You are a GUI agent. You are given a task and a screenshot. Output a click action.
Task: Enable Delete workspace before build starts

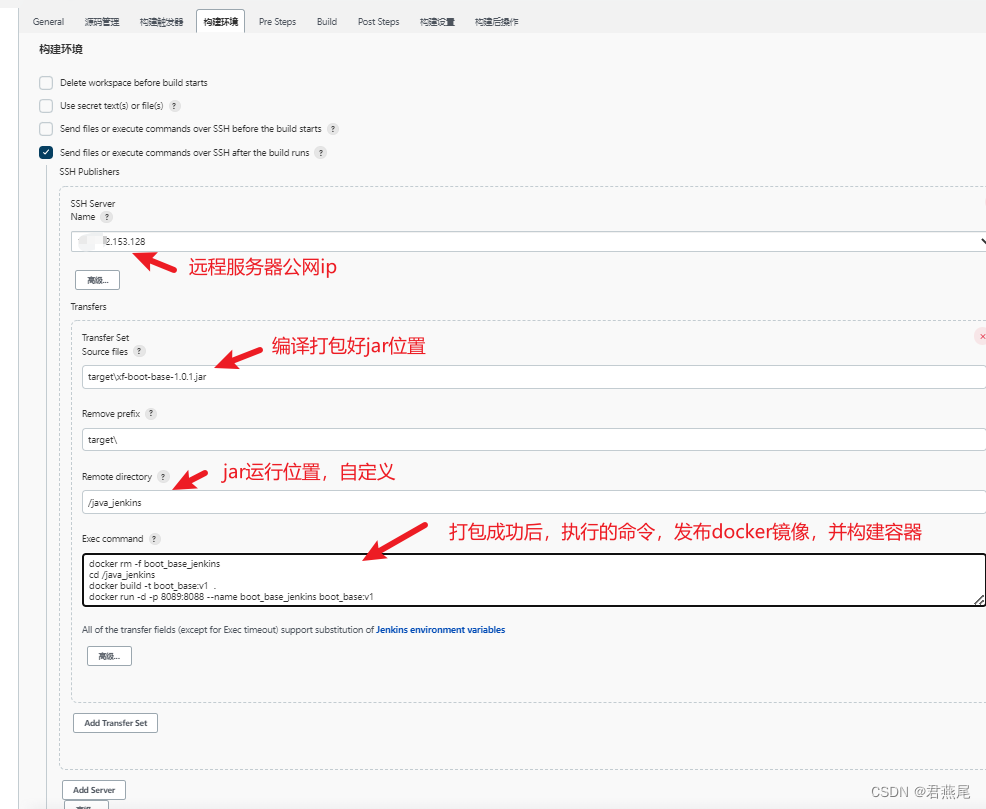pyautogui.click(x=46, y=83)
